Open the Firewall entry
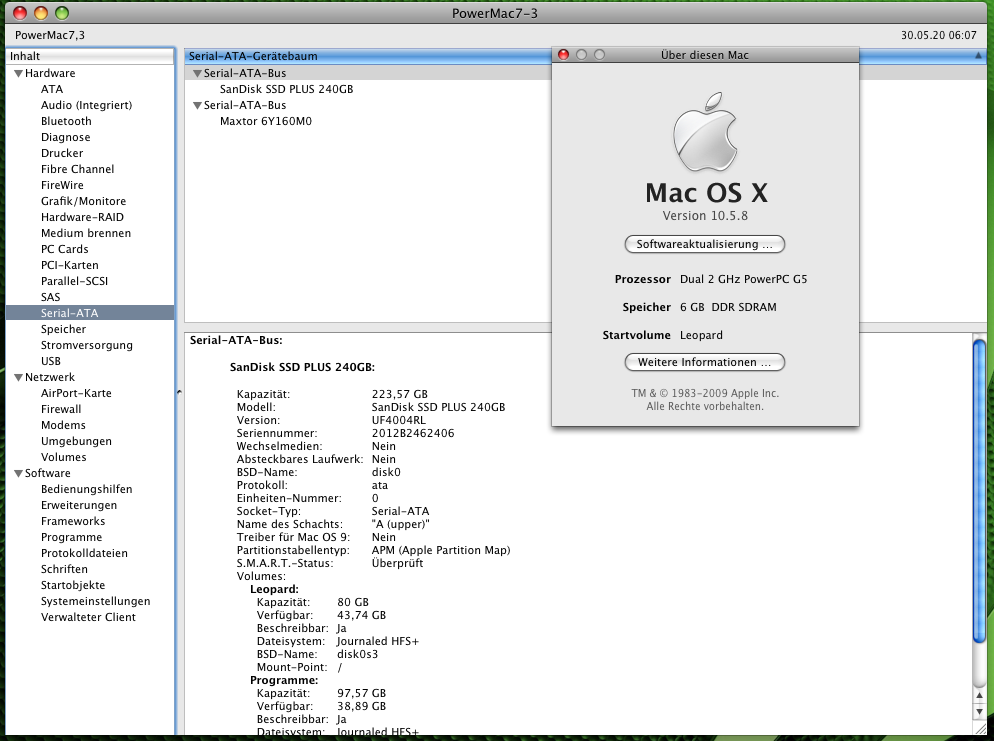This screenshot has width=994, height=741. [x=61, y=409]
